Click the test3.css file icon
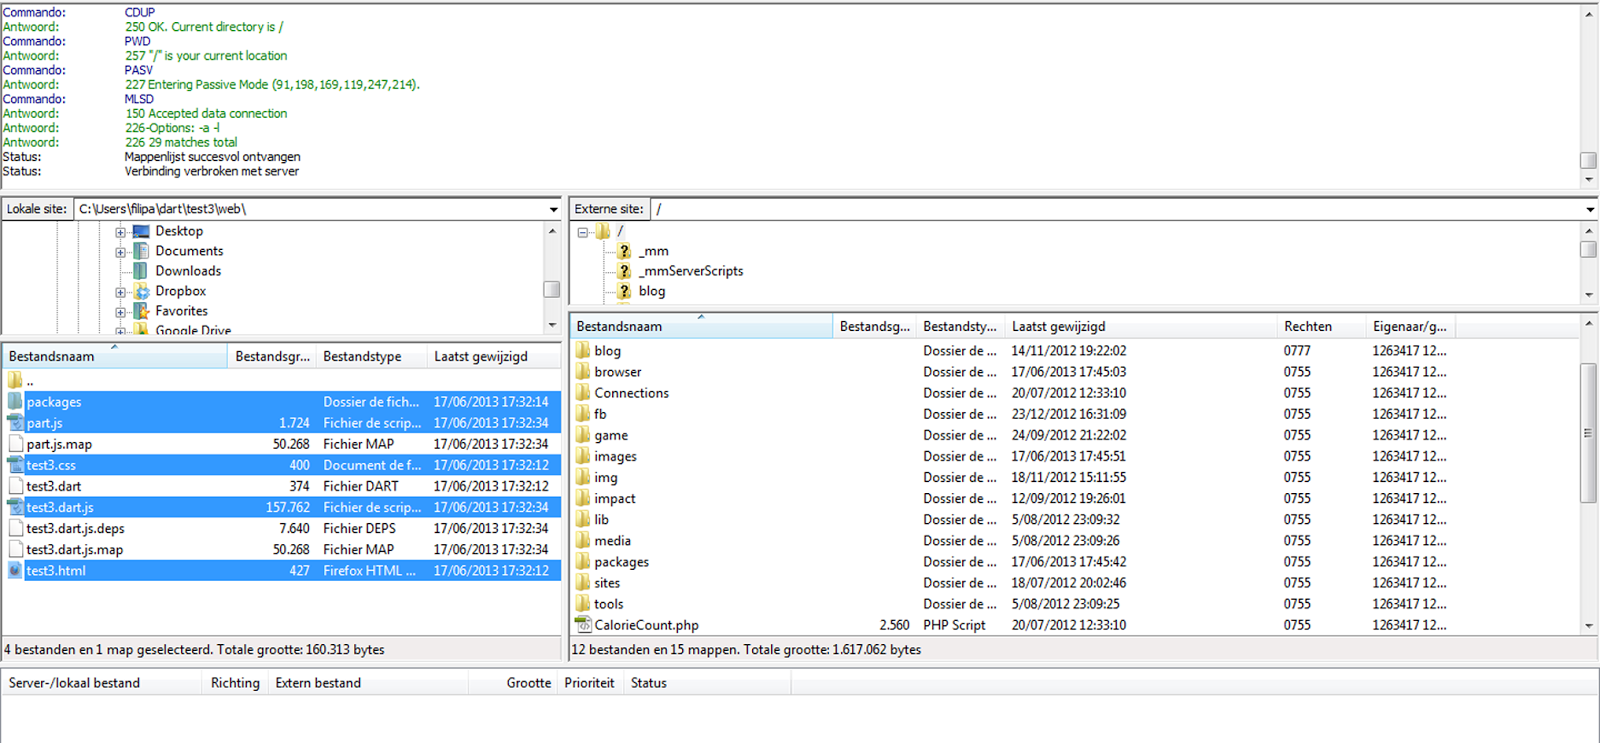Image resolution: width=1600 pixels, height=743 pixels. coord(15,465)
